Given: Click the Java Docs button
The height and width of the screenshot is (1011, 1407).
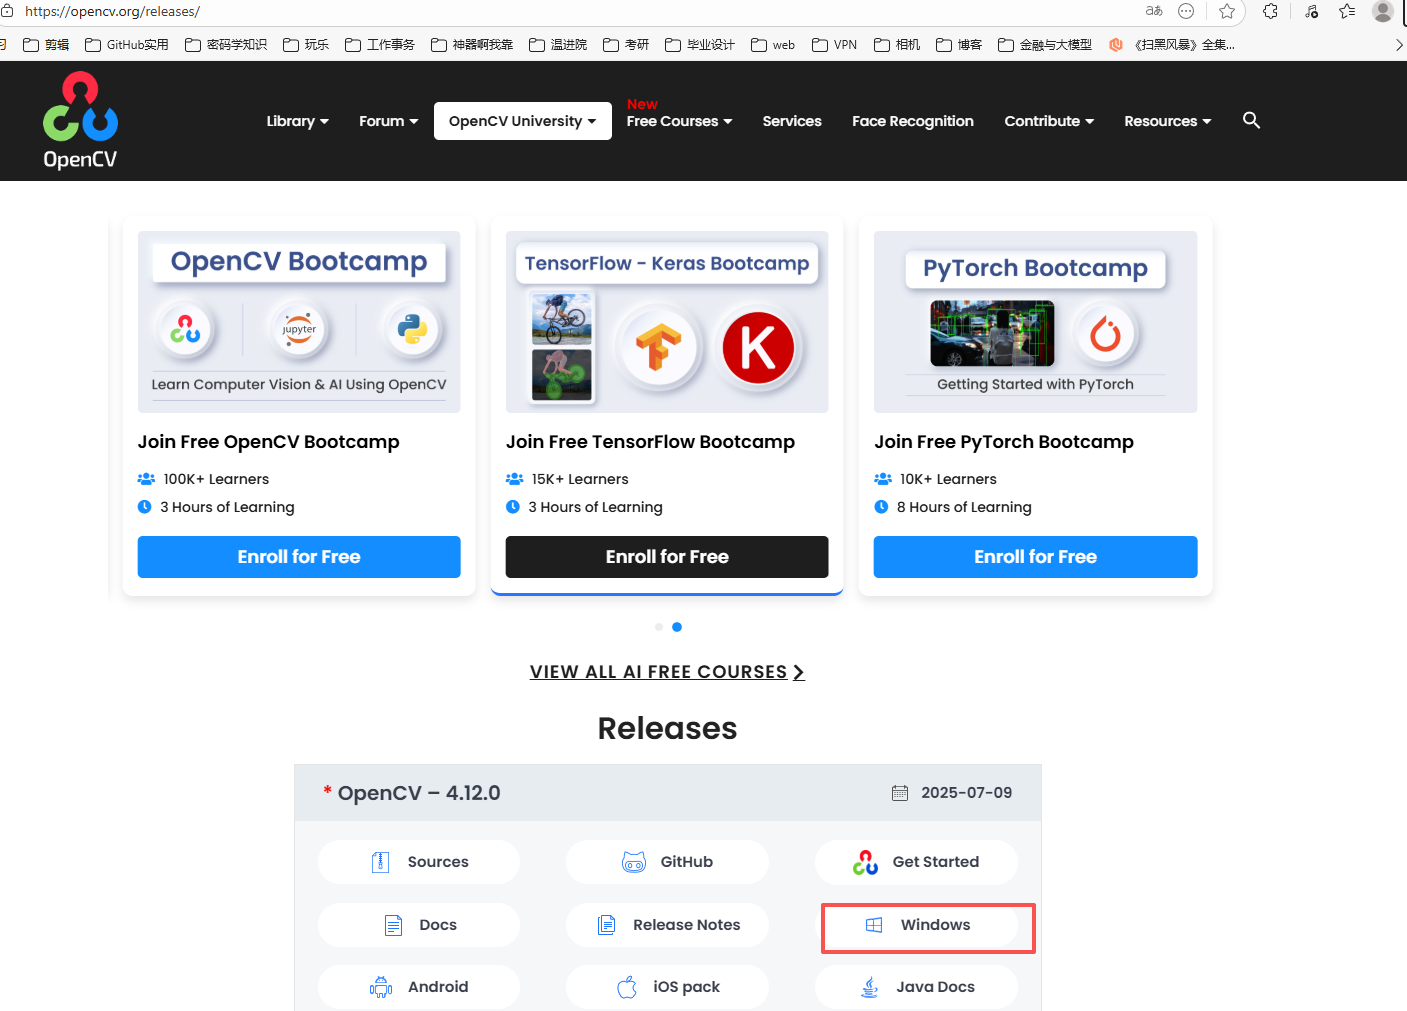Looking at the screenshot, I should [x=916, y=987].
